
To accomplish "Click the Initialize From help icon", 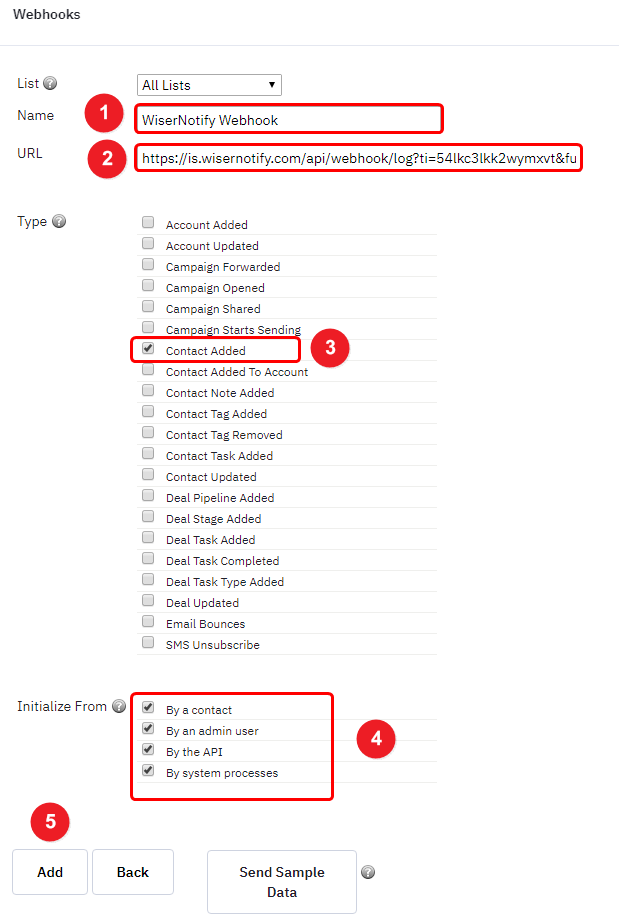I will tap(119, 706).
